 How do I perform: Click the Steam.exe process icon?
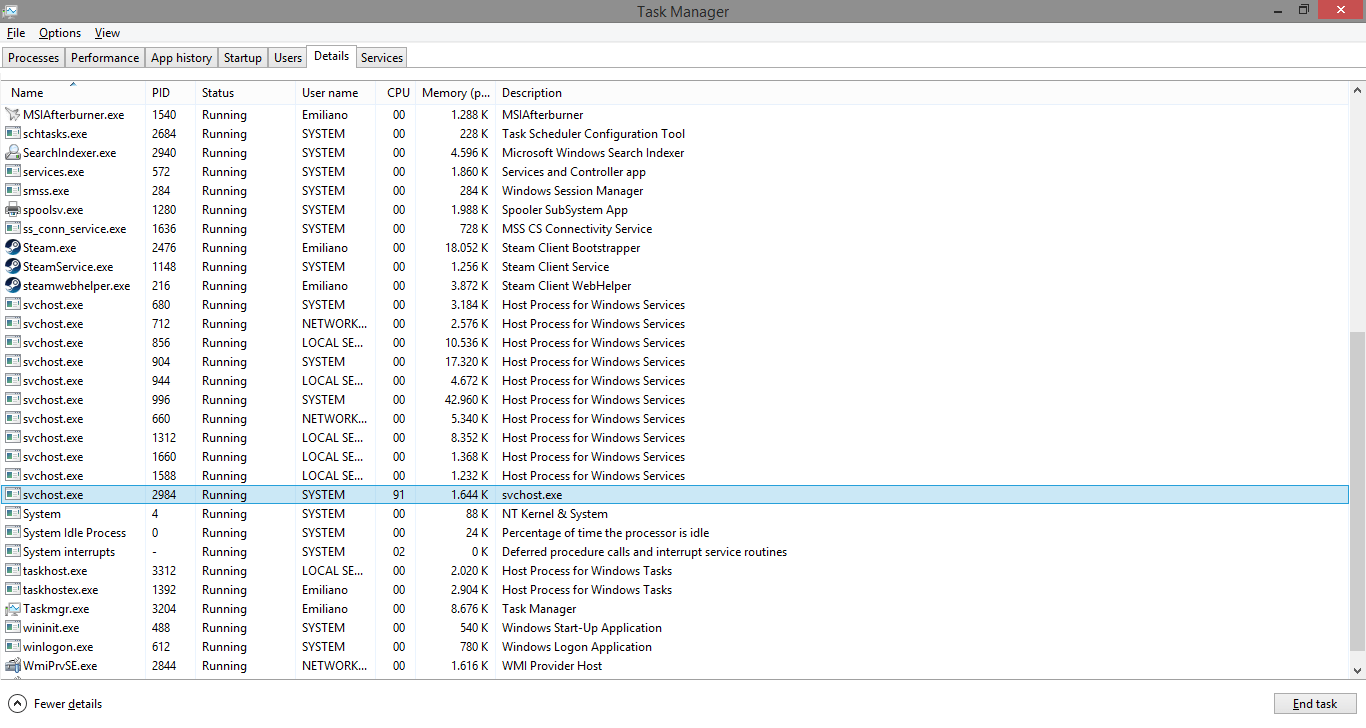click(15, 247)
